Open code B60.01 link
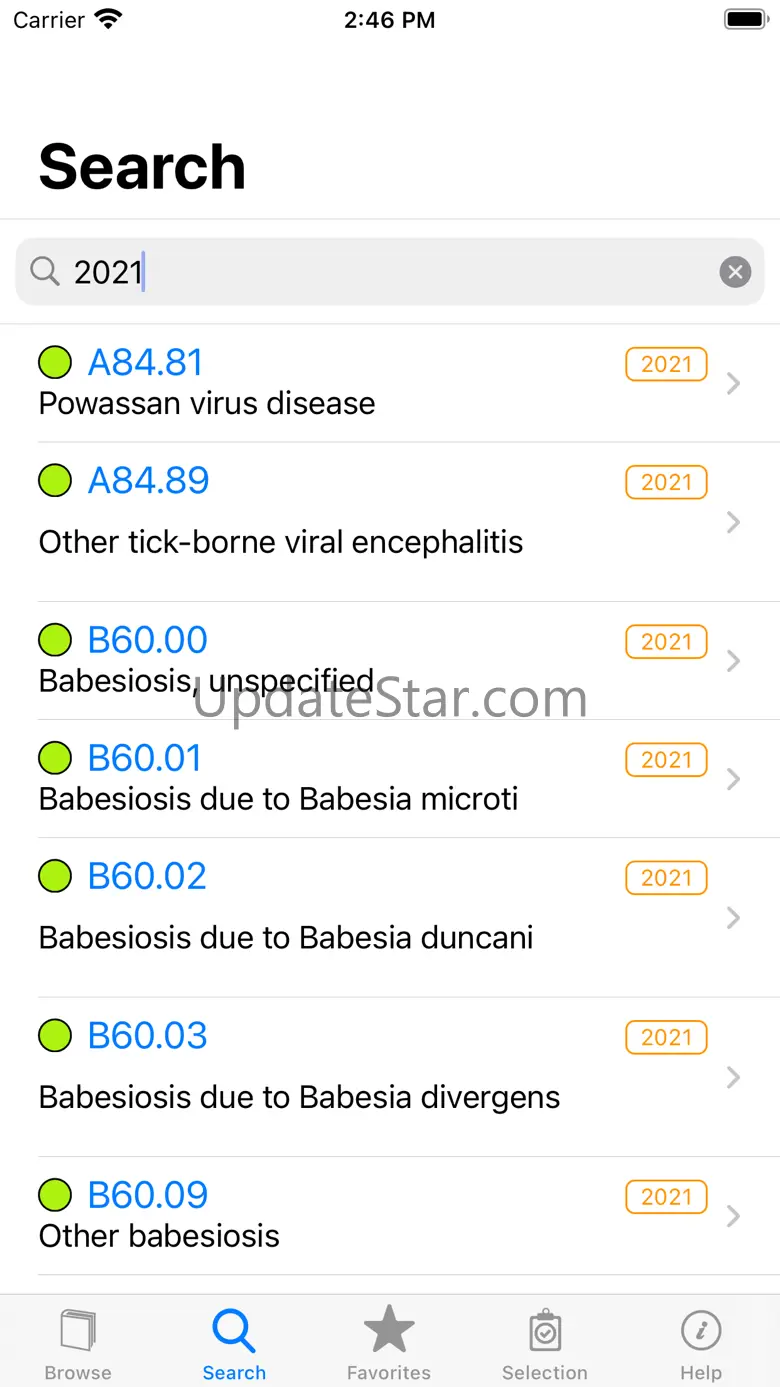Image resolution: width=780 pixels, height=1387 pixels. coord(145,758)
